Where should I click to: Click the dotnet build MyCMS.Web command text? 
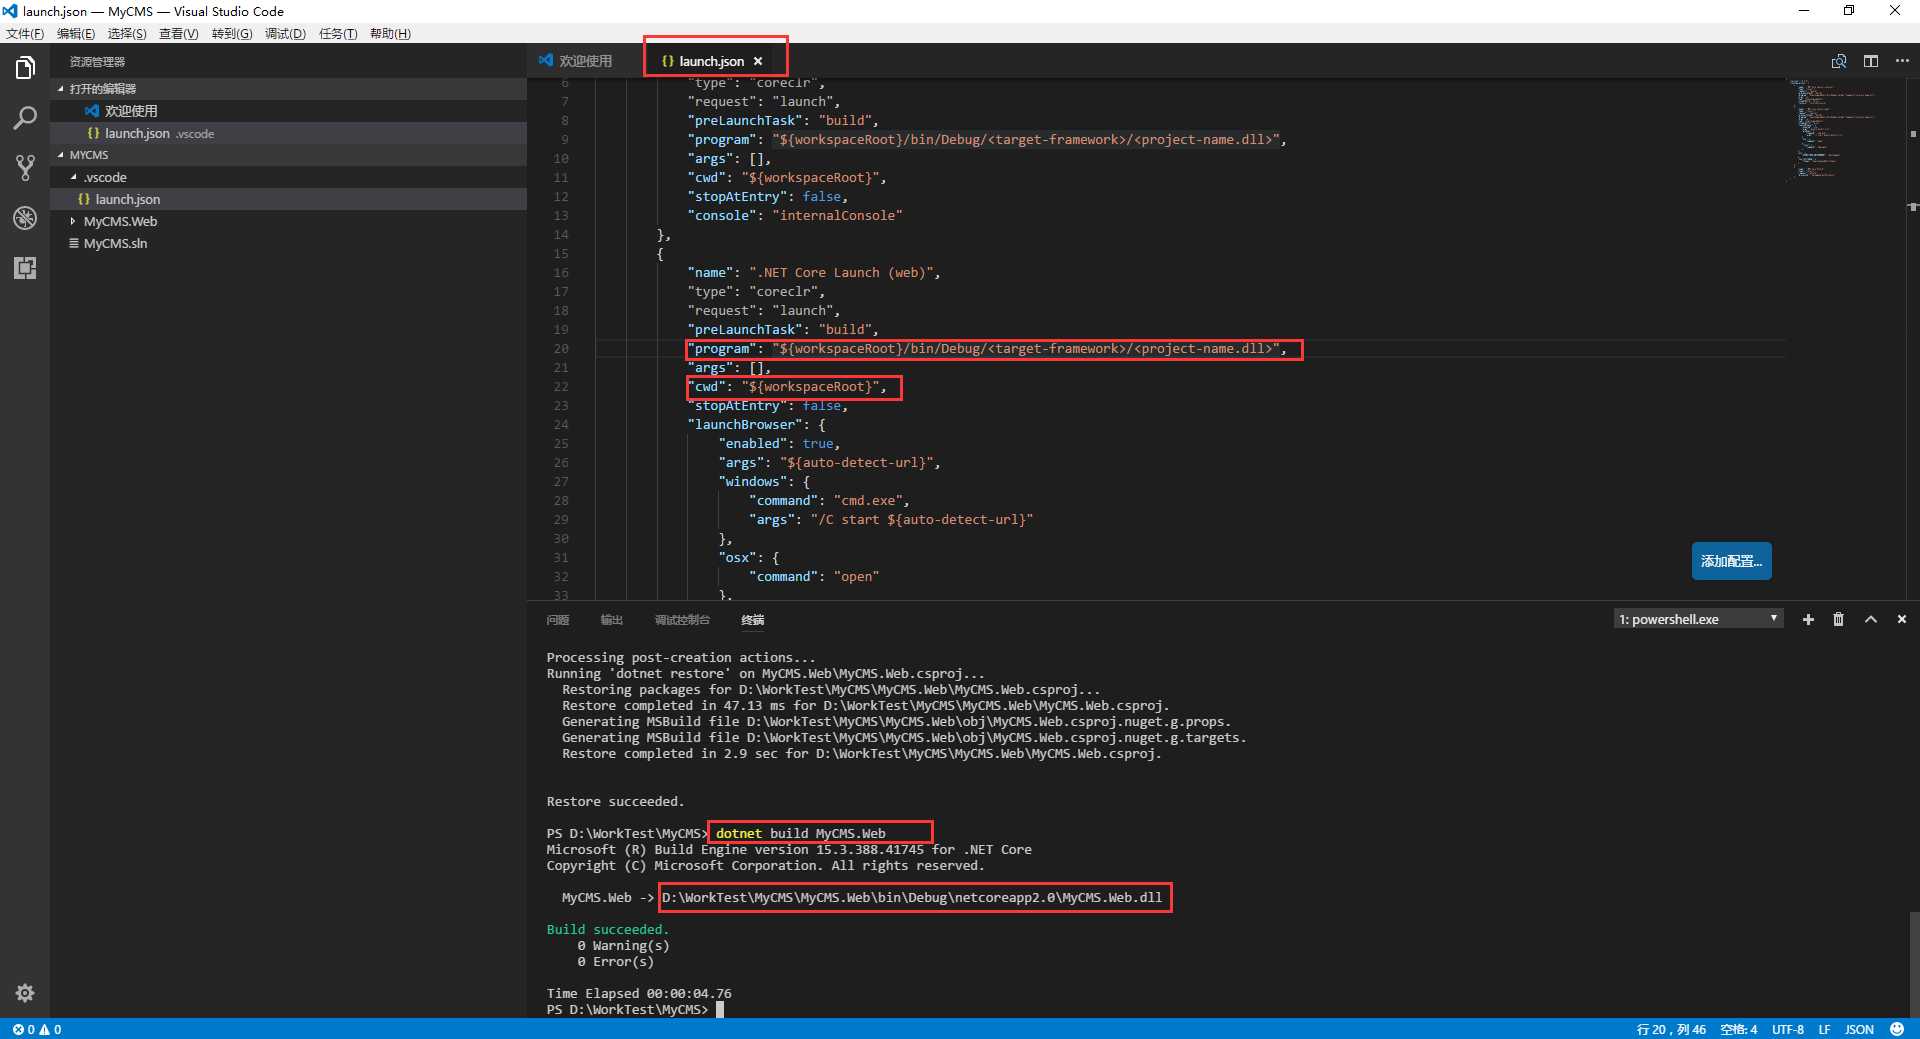[800, 834]
